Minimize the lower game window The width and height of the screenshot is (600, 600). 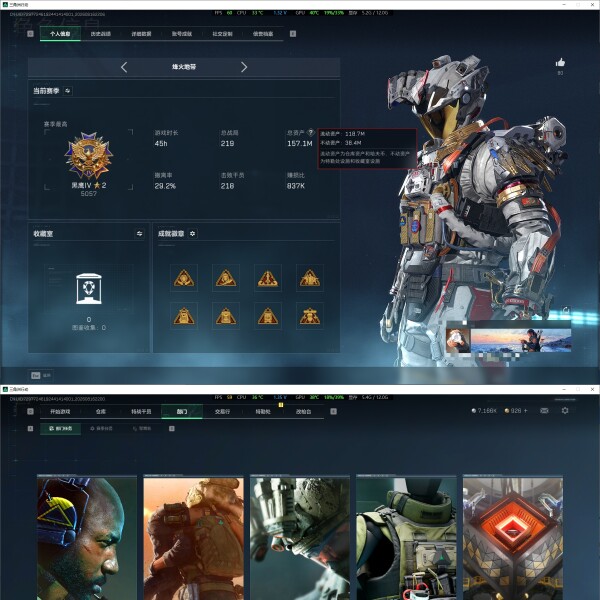pyautogui.click(x=564, y=389)
